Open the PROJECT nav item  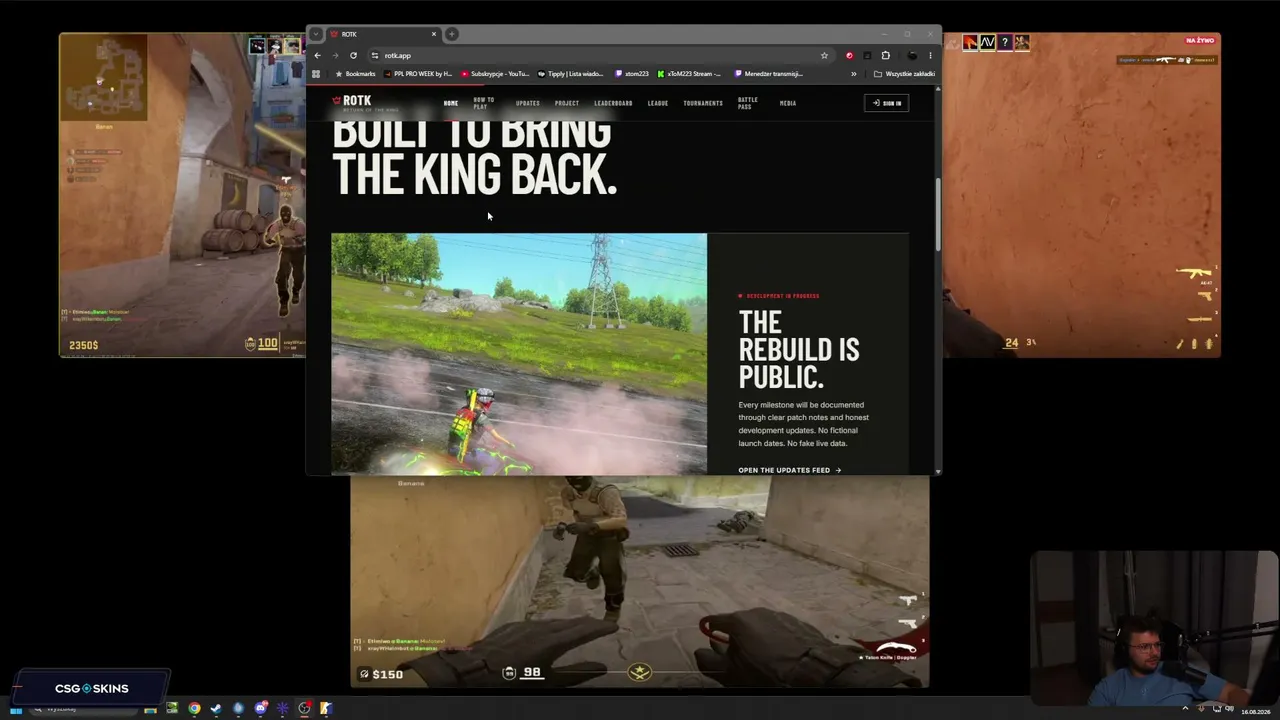[x=567, y=103]
